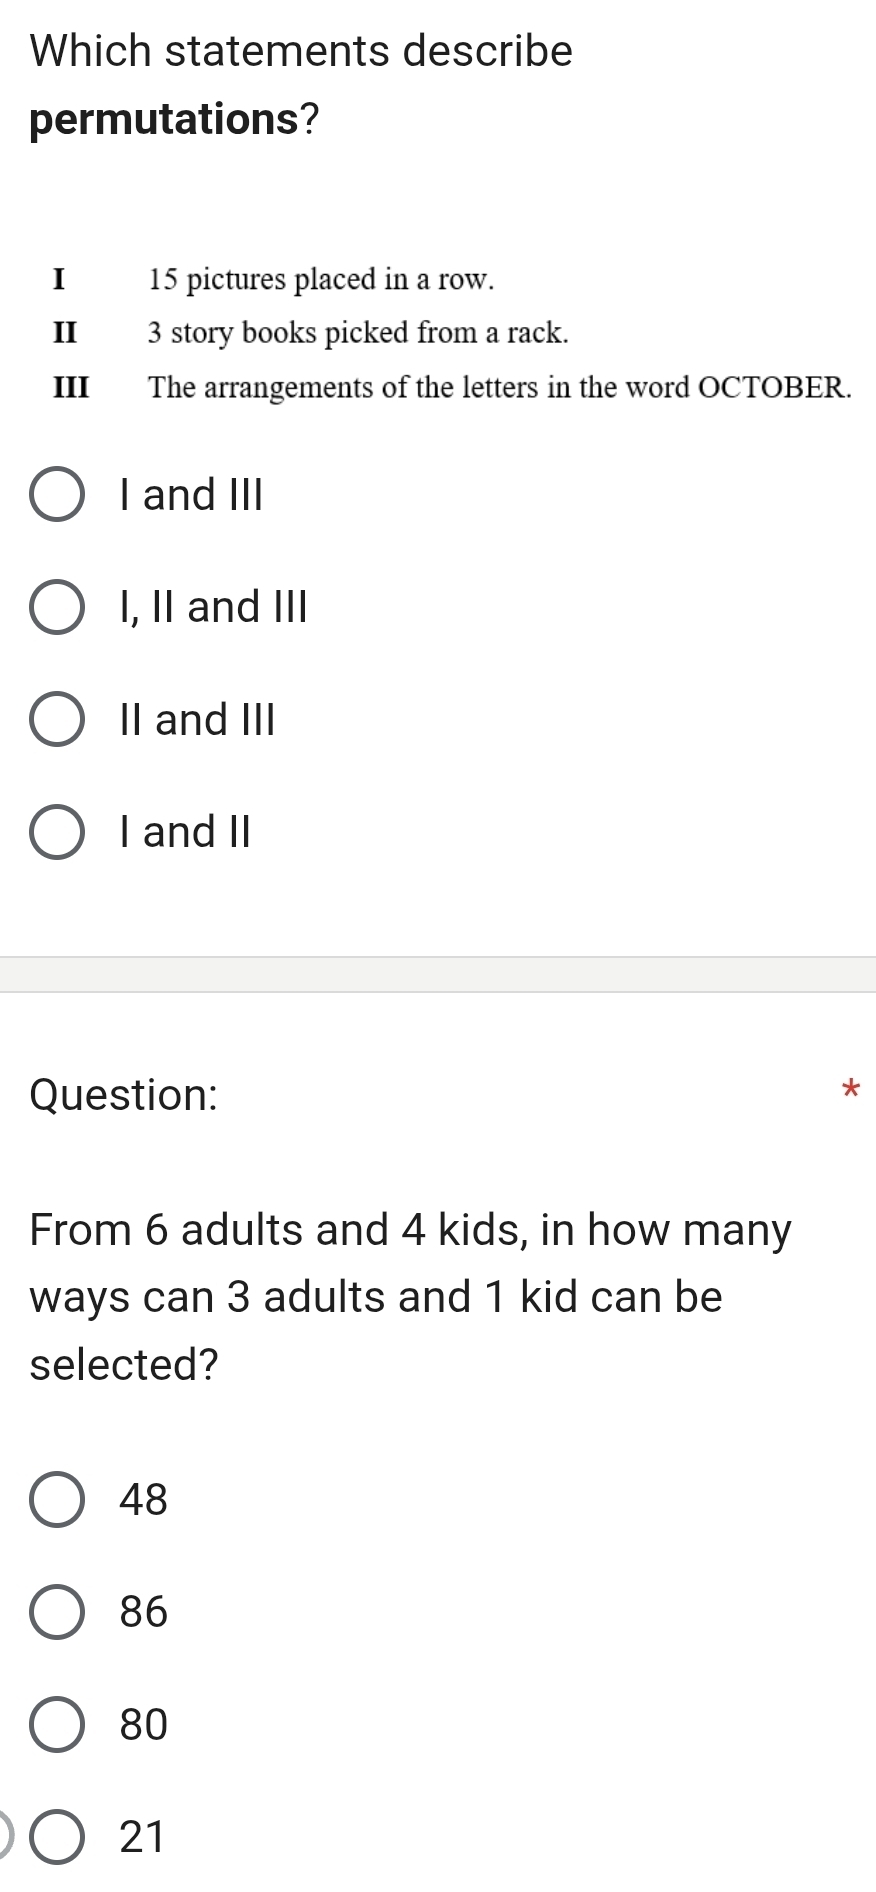Pick the radio button for answer 80
876x1892 pixels.
[57, 1725]
